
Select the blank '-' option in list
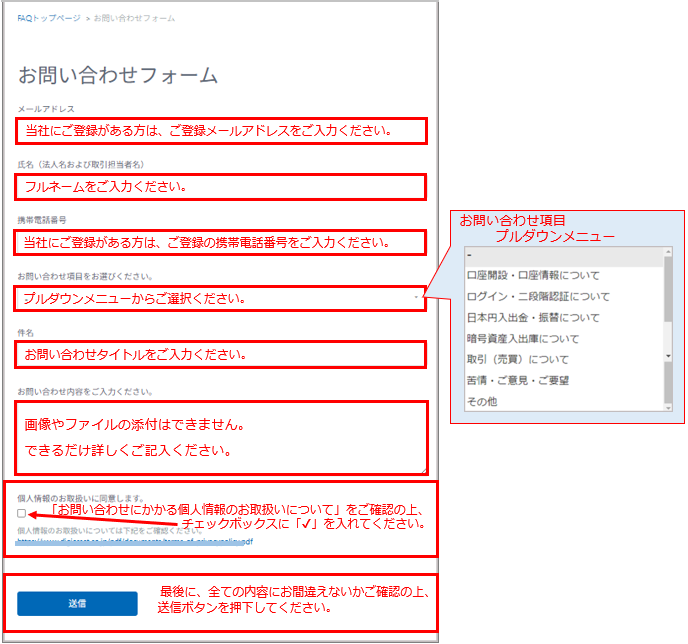[x=564, y=255]
